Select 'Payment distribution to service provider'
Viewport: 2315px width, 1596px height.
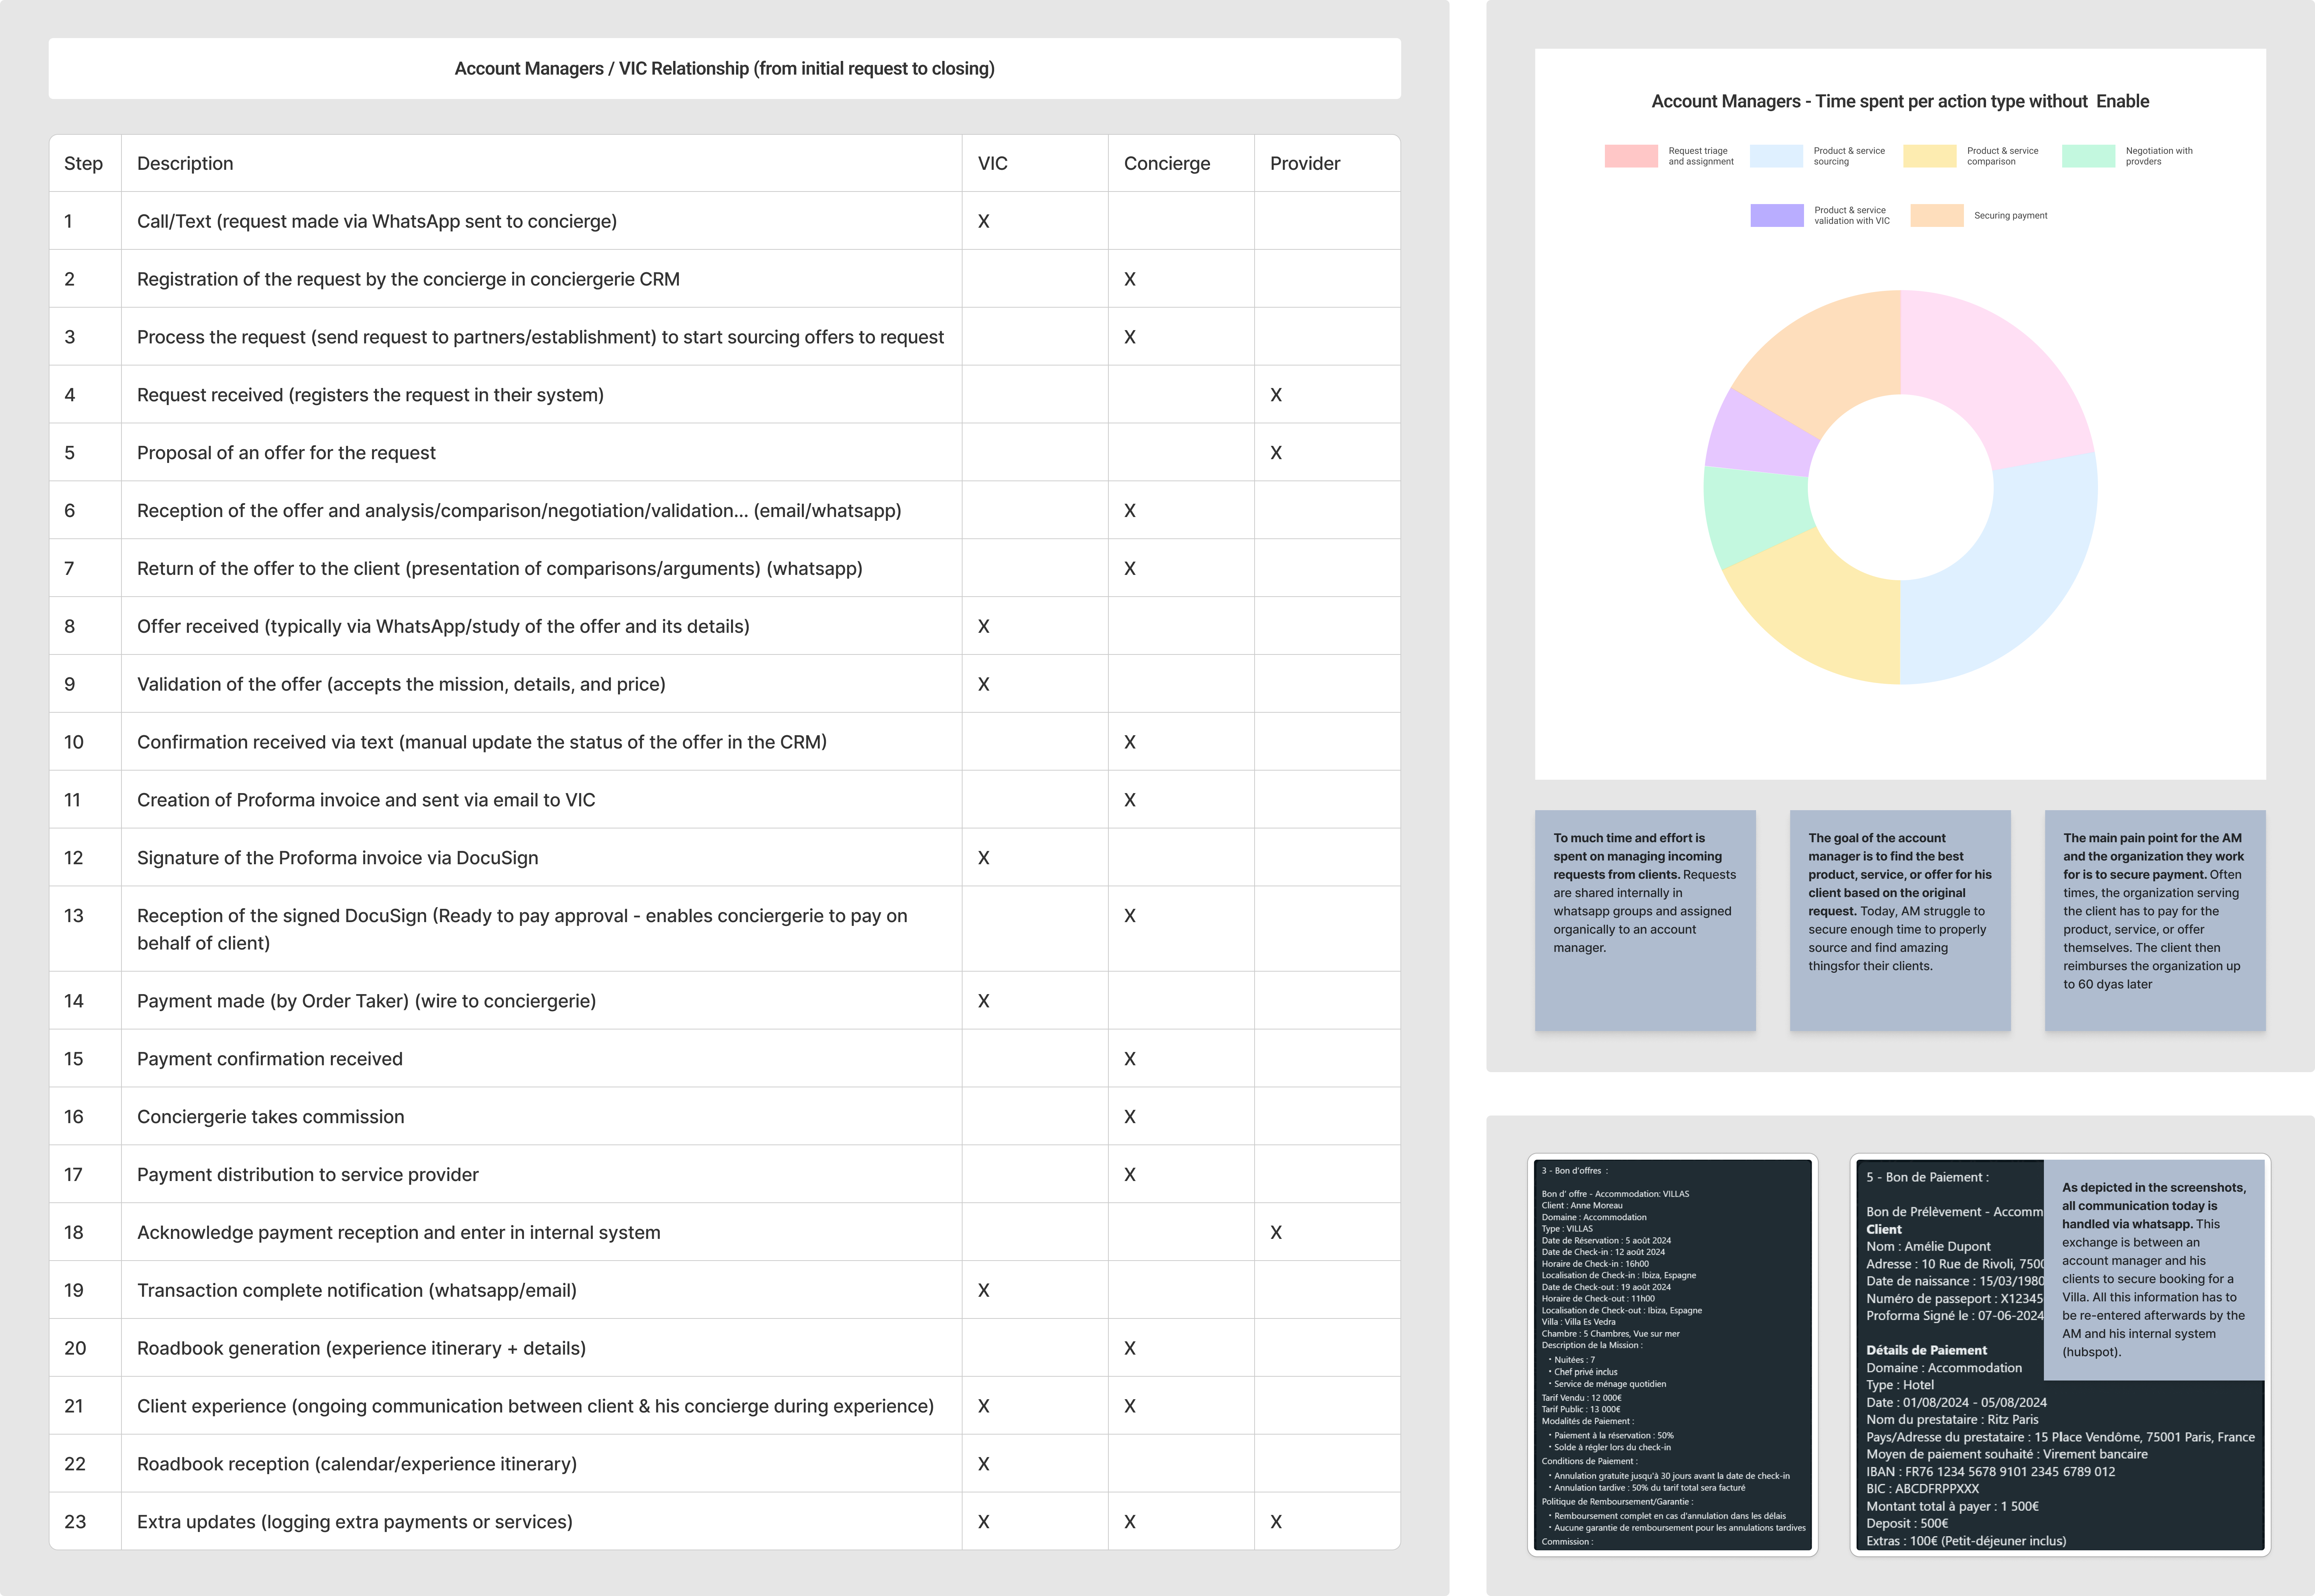click(308, 1175)
